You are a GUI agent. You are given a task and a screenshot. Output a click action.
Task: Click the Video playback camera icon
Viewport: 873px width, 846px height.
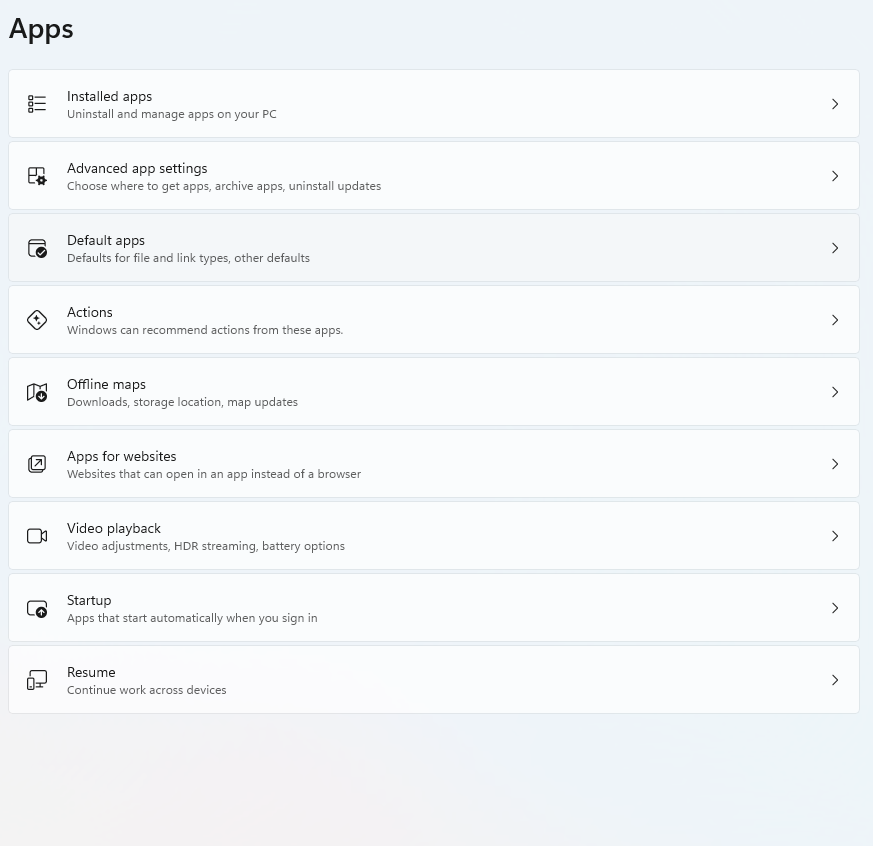click(x=37, y=536)
